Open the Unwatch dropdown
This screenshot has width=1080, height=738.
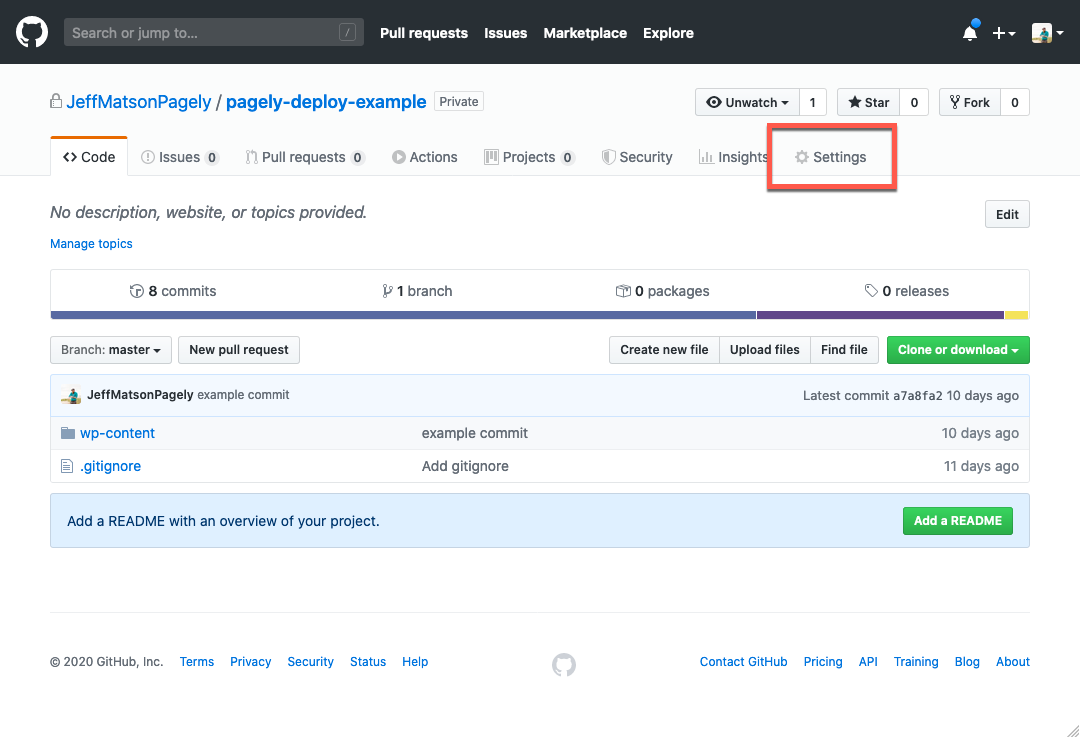747,102
